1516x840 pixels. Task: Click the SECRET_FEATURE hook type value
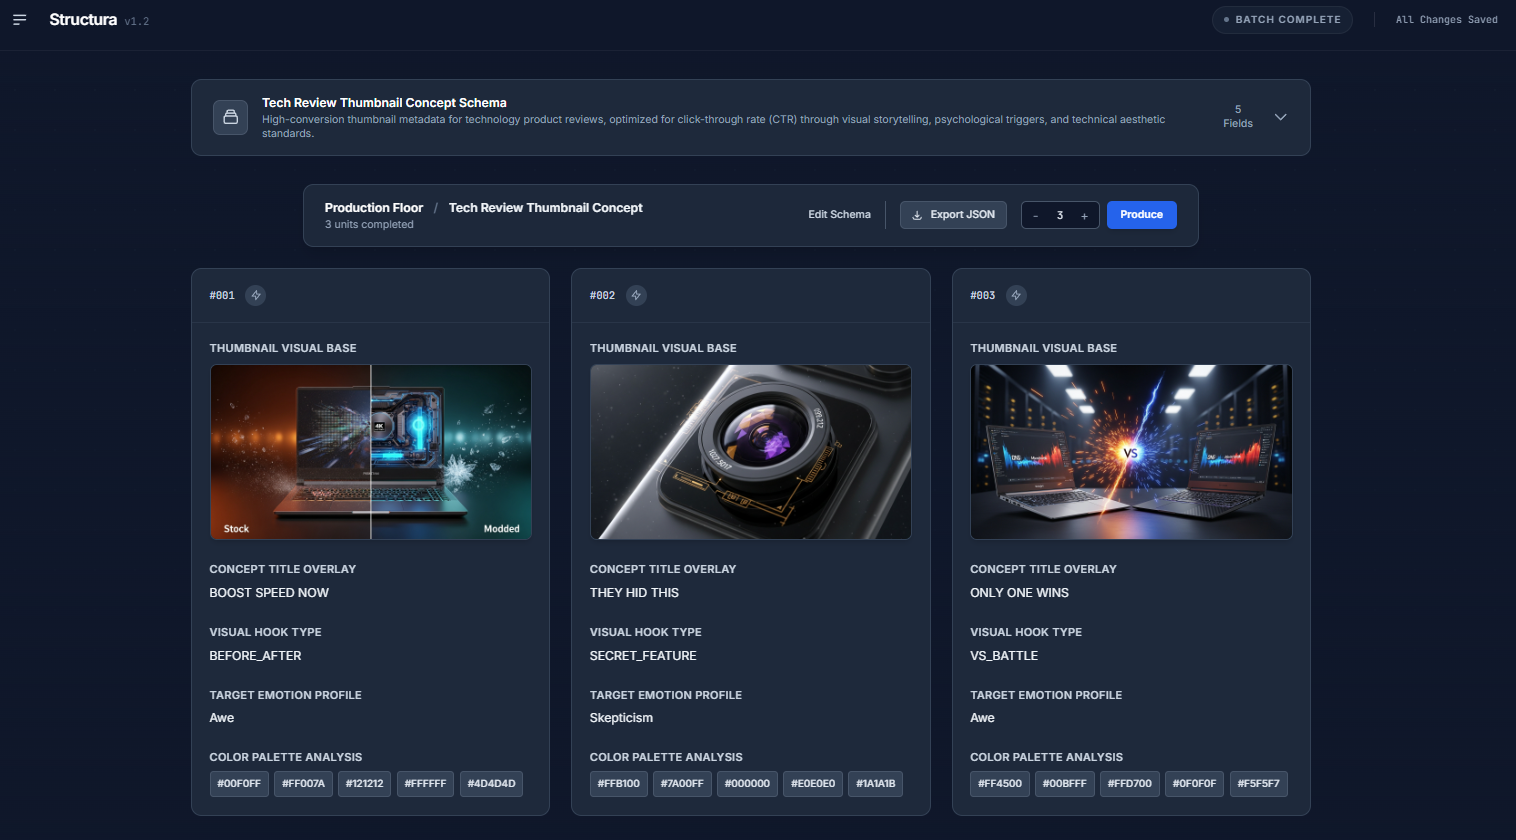[x=643, y=656]
